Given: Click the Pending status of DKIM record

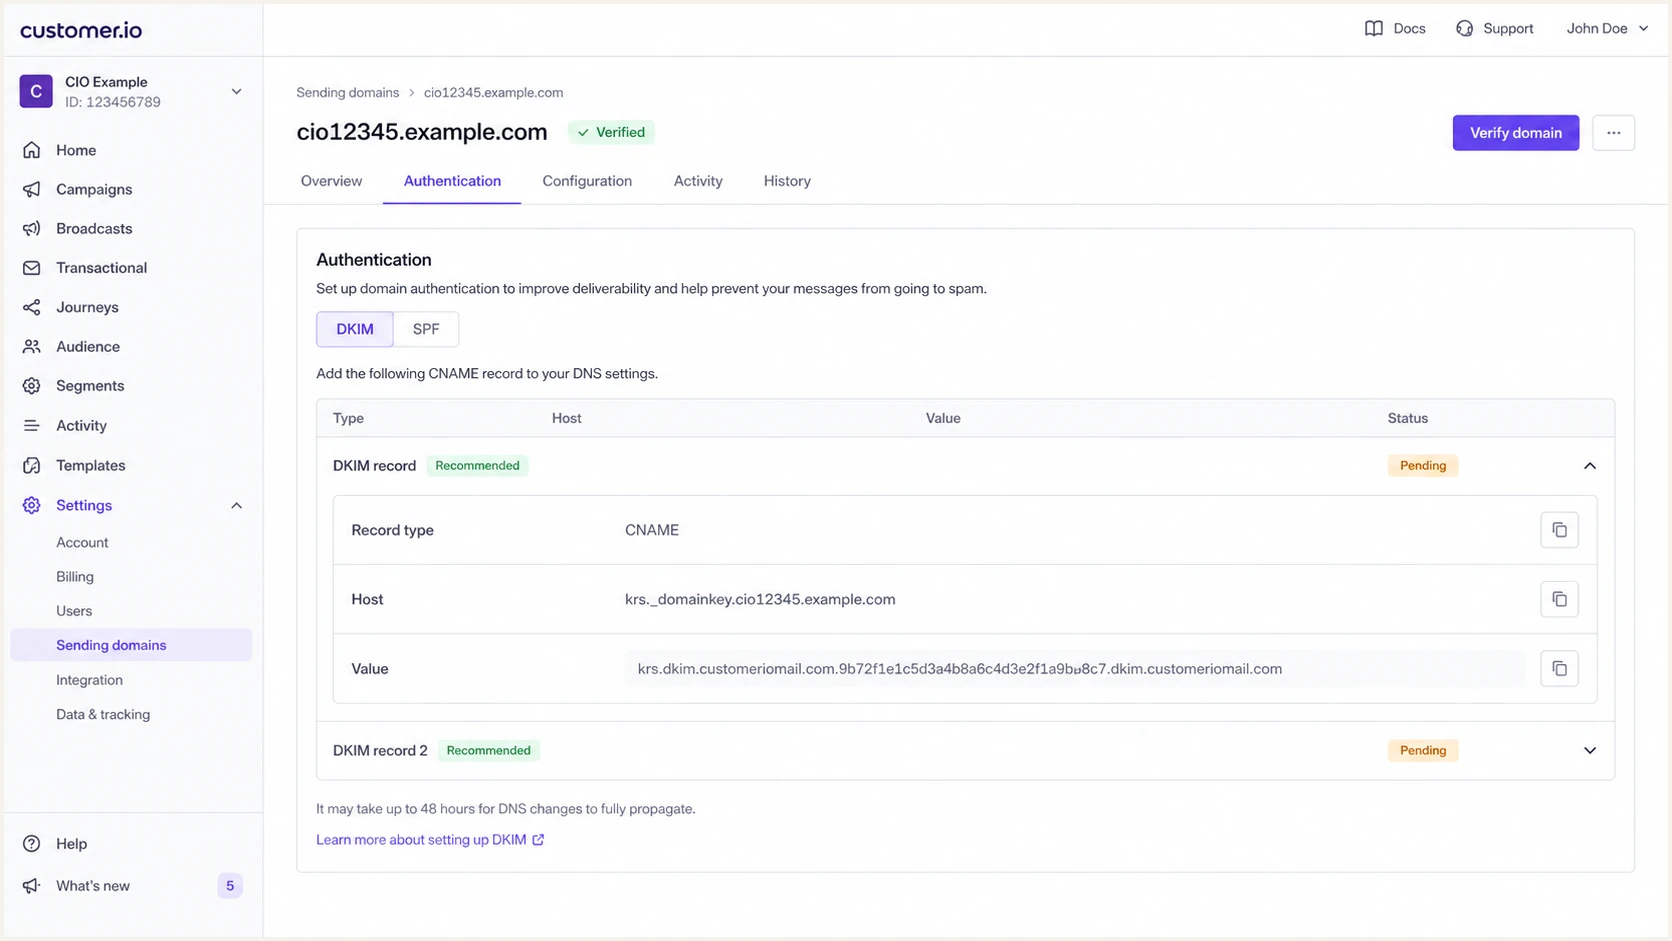Looking at the screenshot, I should click(1422, 466).
